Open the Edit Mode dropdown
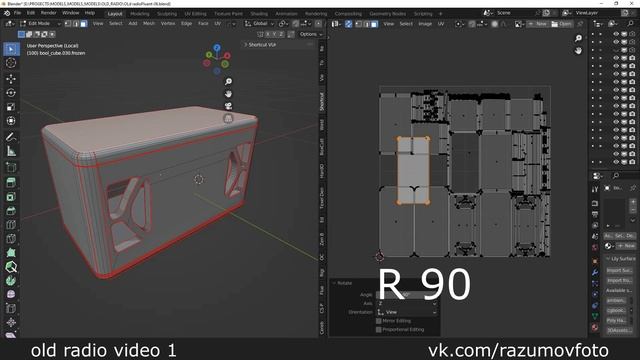Image resolution: width=640 pixels, height=360 pixels. (x=40, y=24)
